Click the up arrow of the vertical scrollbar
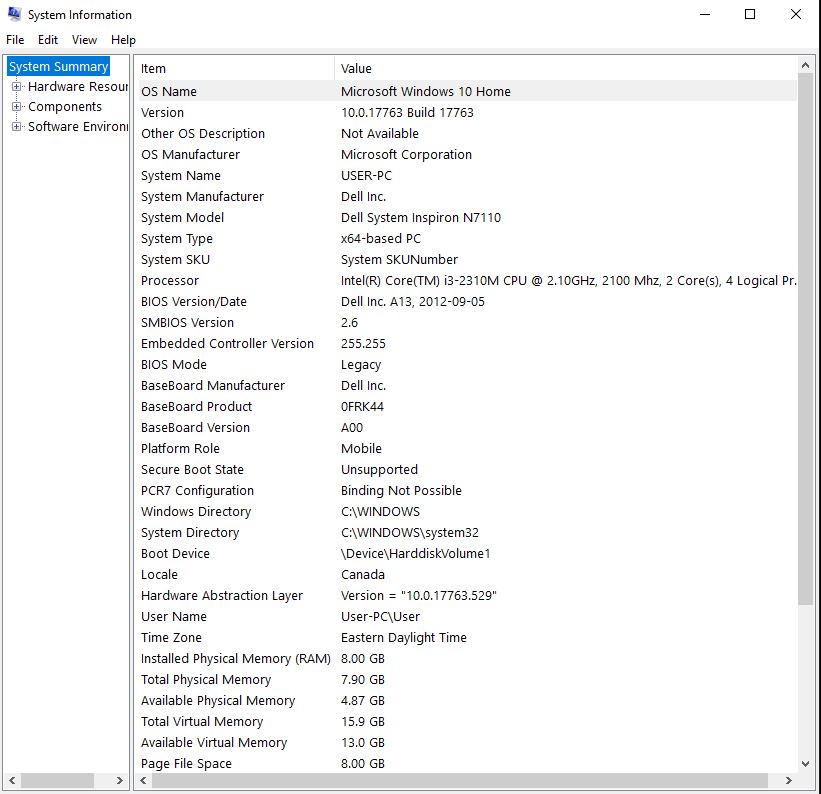The width and height of the screenshot is (821, 794). click(x=805, y=65)
